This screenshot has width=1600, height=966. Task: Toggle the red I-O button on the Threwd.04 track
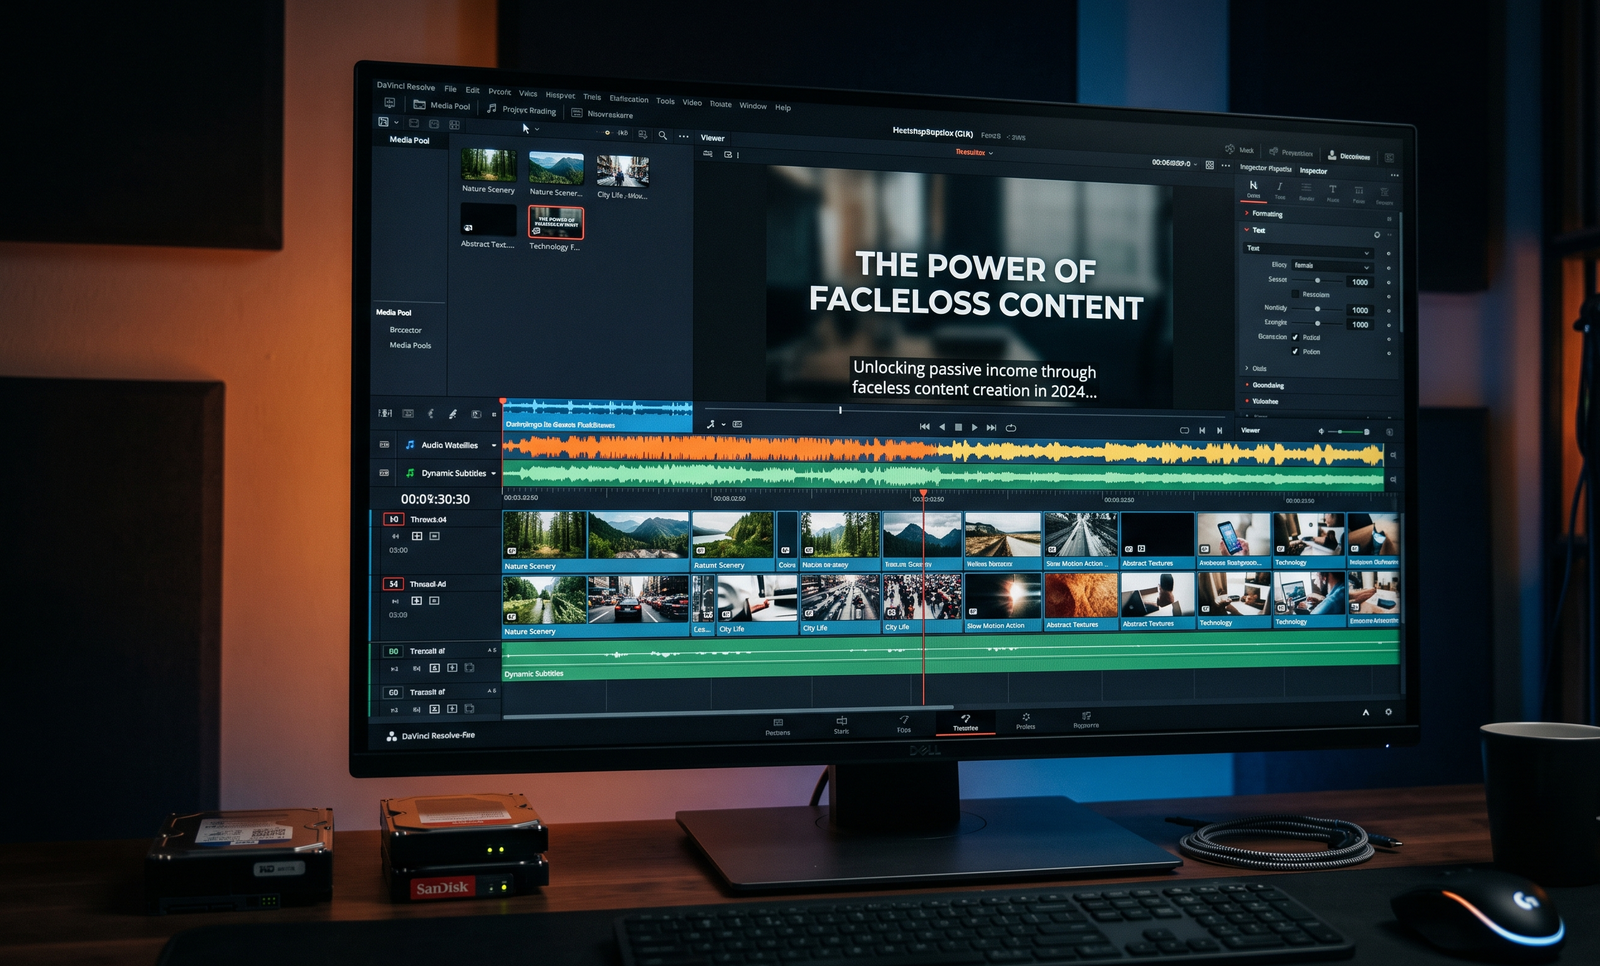tap(394, 519)
